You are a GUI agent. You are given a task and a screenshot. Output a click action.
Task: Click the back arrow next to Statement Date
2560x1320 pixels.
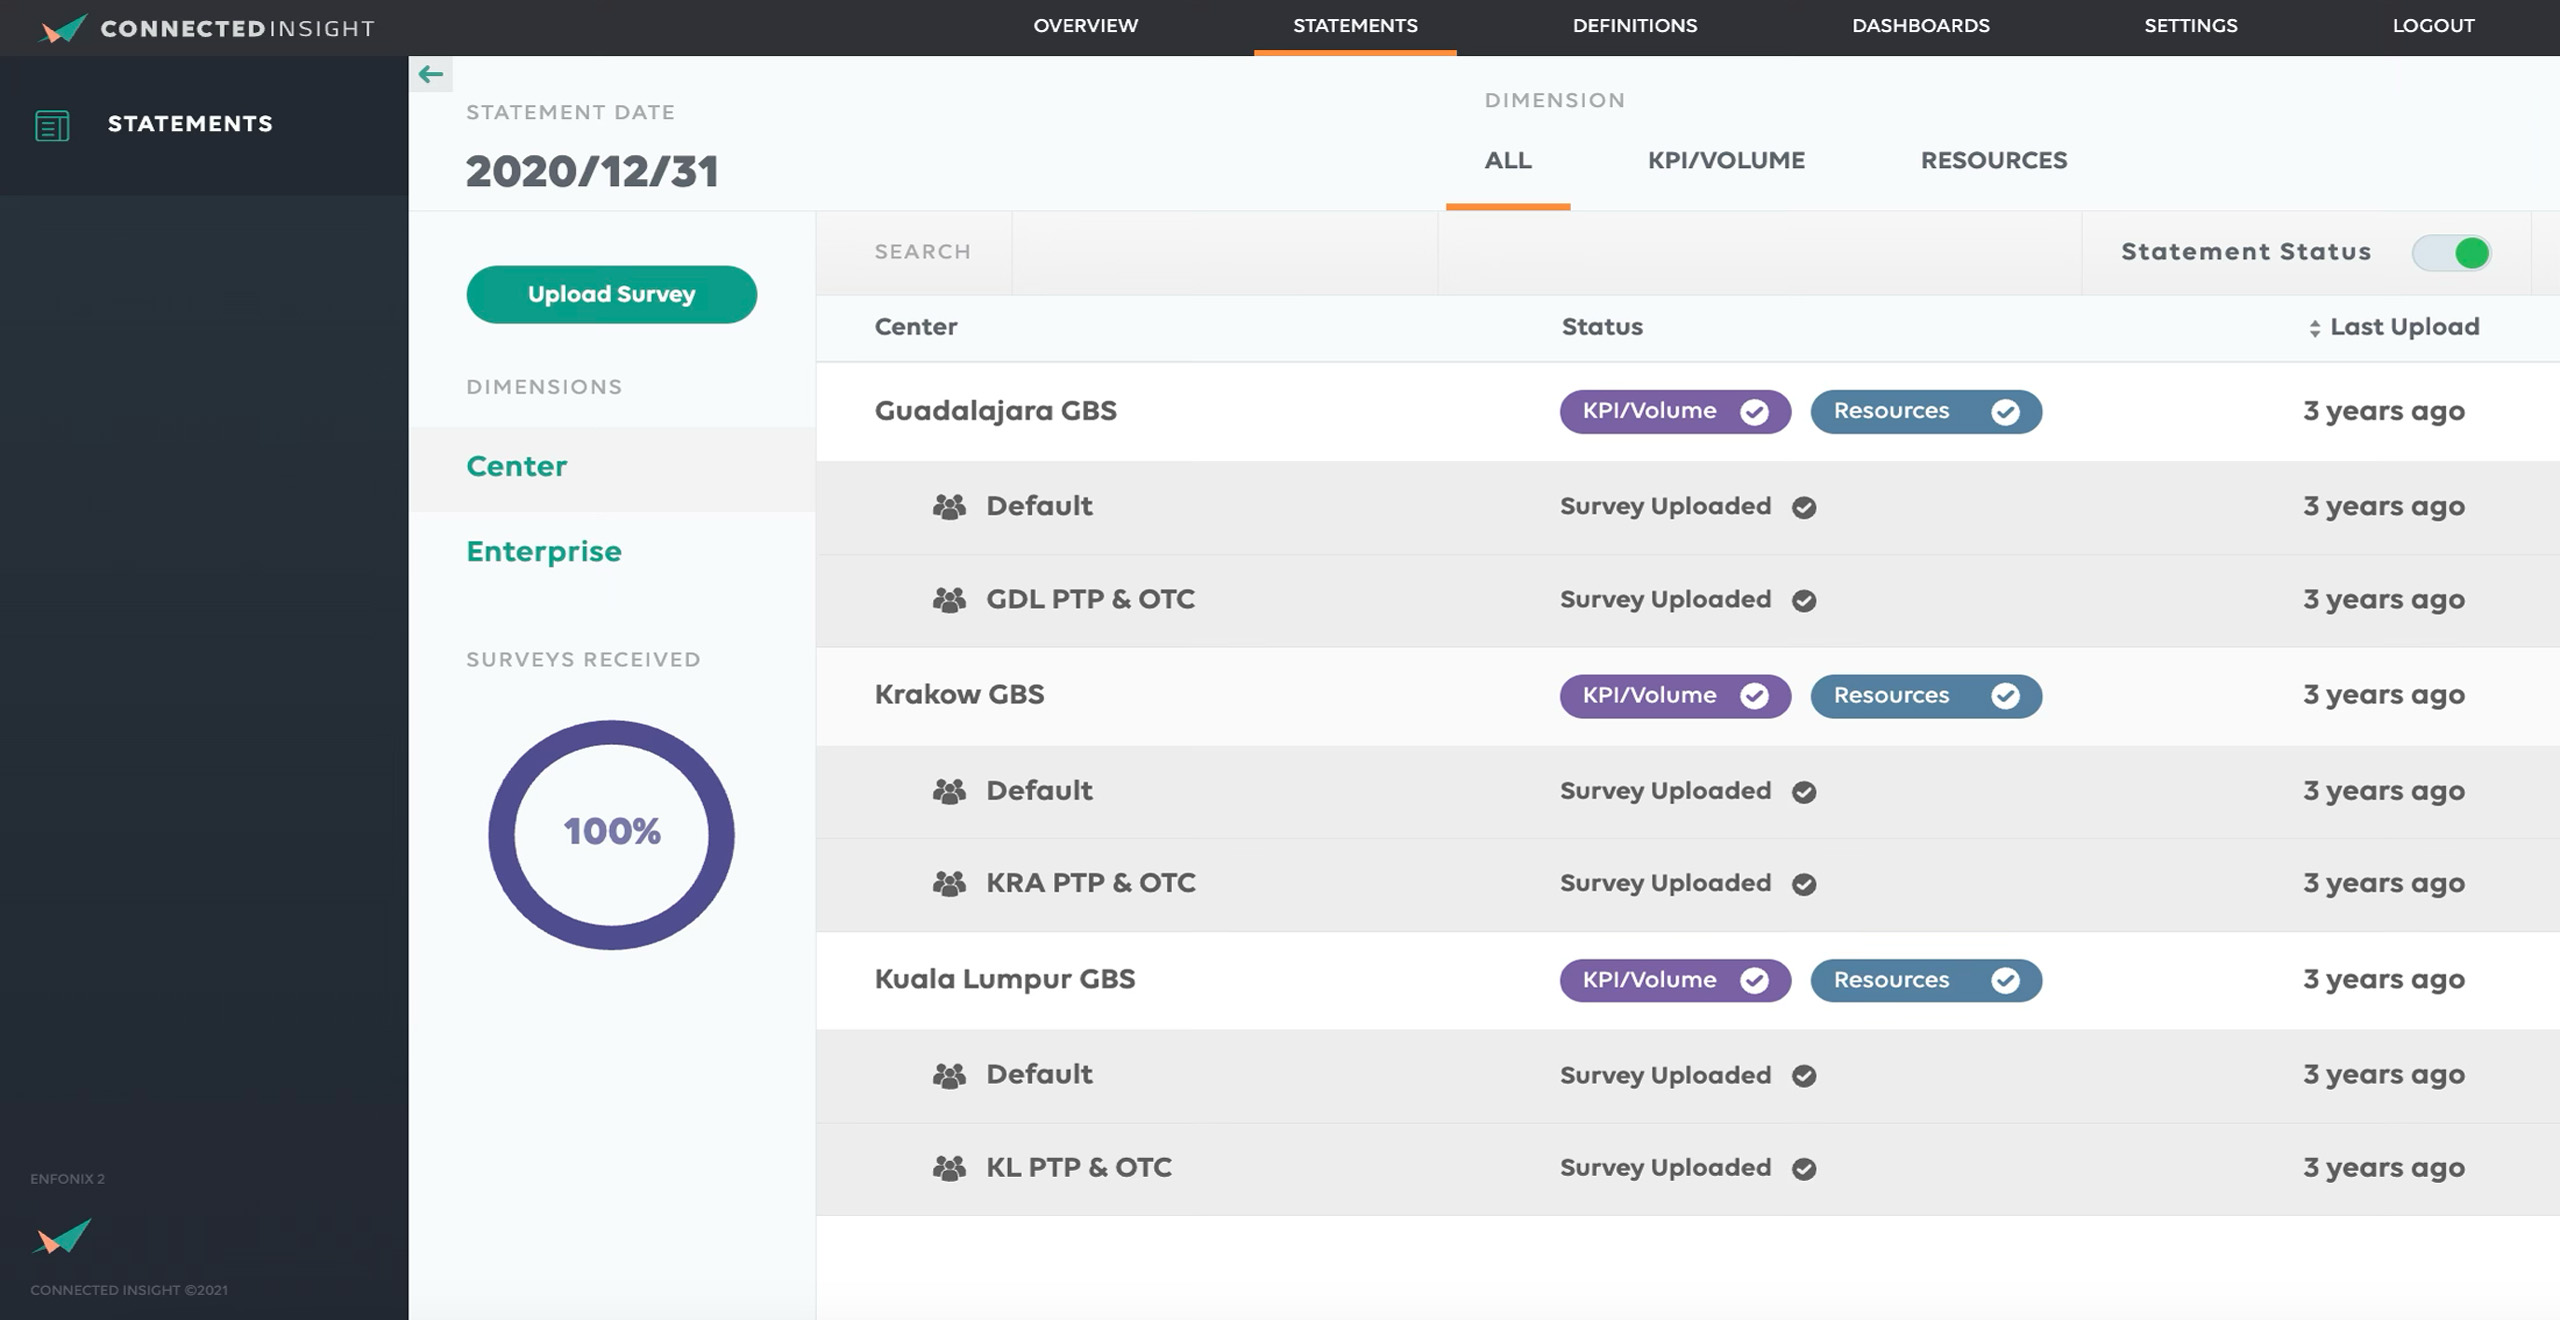click(429, 72)
